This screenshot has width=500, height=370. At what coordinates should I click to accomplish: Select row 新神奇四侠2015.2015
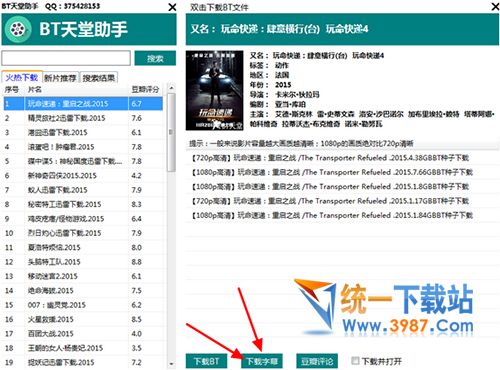click(x=83, y=175)
